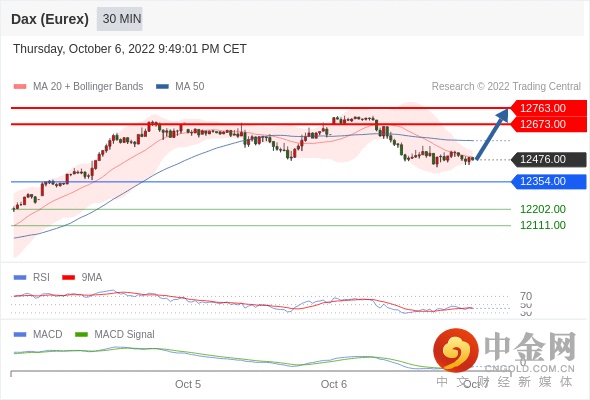This screenshot has width=590, height=400.
Task: Click the Dax (Eurex) chart title
Action: pyautogui.click(x=50, y=19)
